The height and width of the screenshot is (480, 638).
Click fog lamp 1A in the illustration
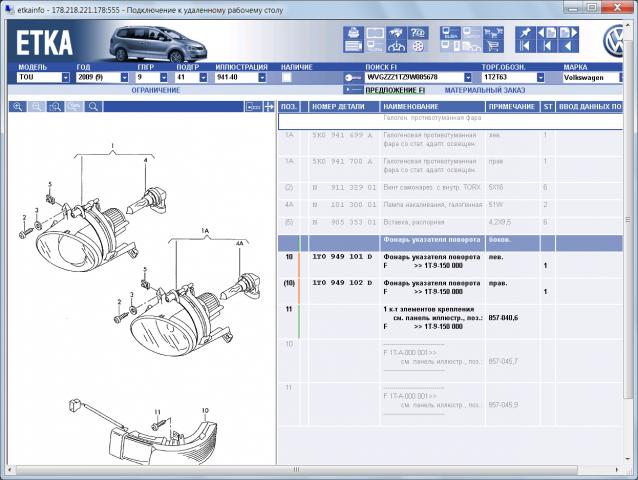(179, 321)
